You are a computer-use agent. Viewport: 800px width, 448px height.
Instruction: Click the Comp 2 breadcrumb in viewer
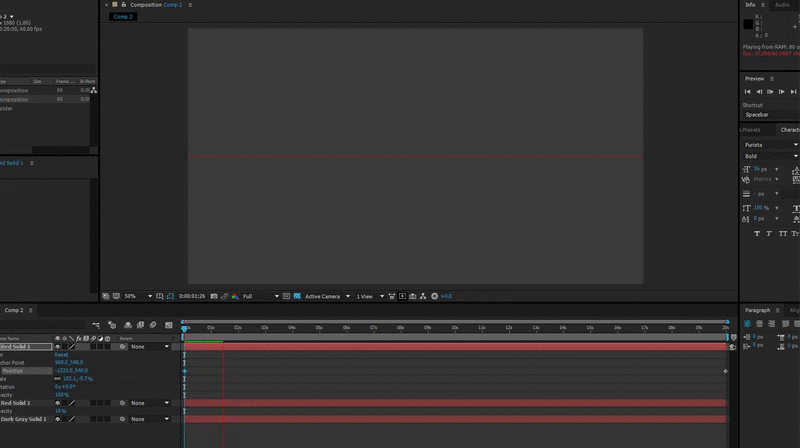123,17
